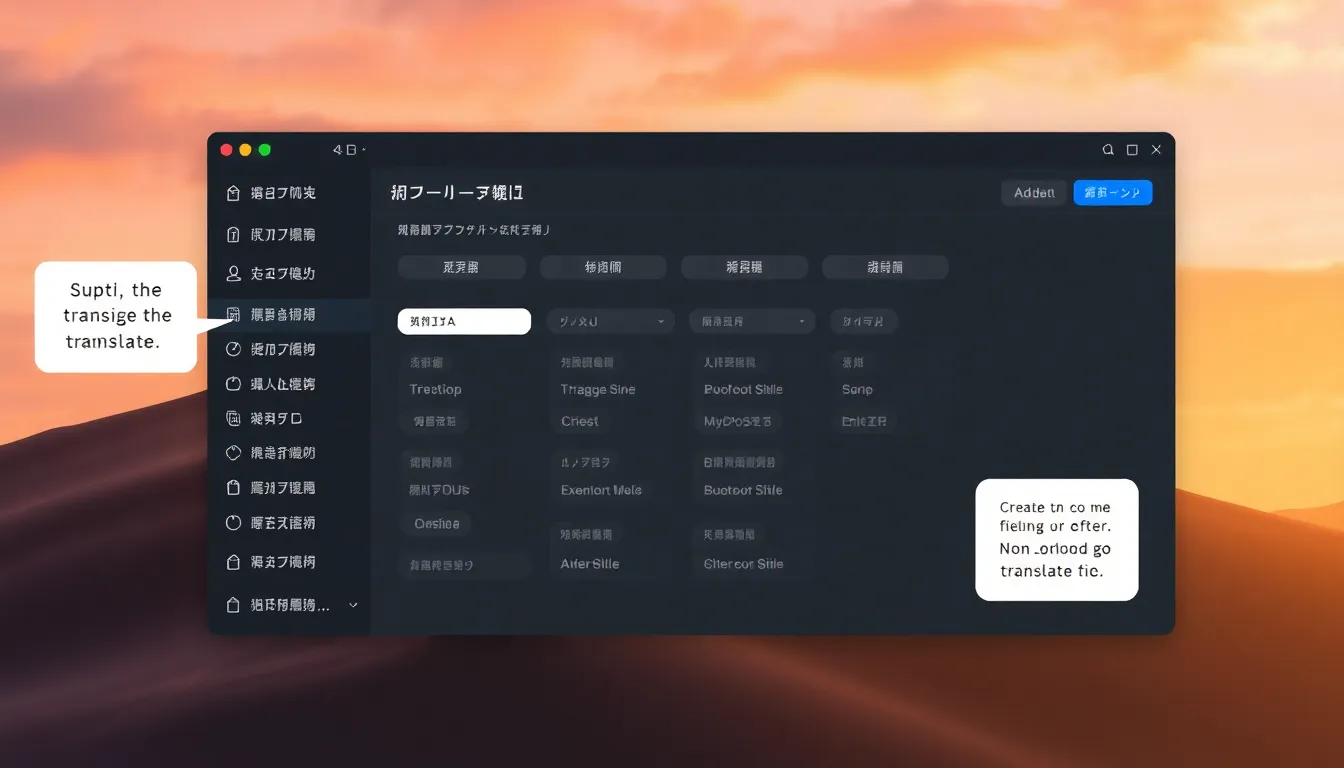Click the Exeniort Mels entry
1344x768 pixels.
(601, 491)
